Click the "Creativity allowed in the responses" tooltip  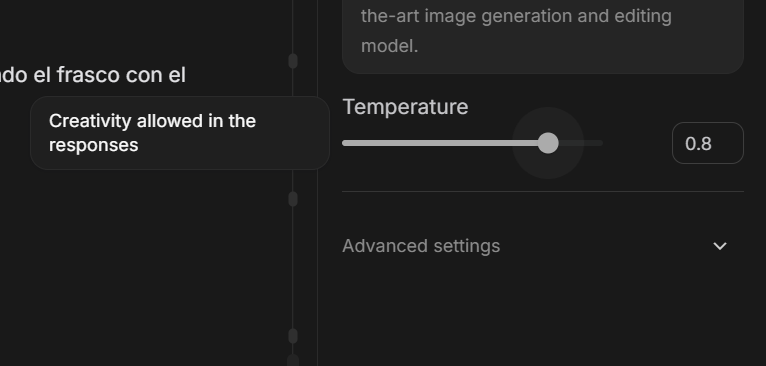tap(180, 133)
